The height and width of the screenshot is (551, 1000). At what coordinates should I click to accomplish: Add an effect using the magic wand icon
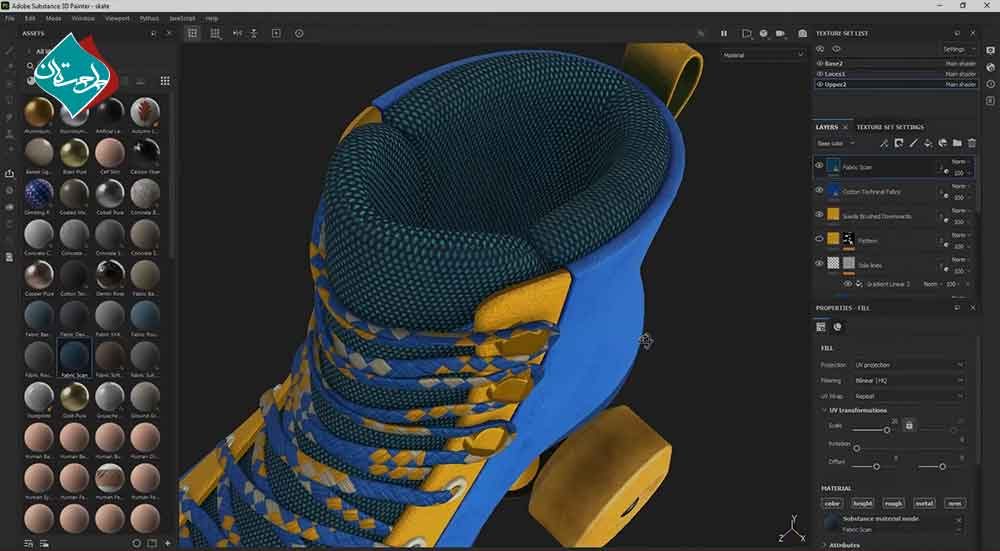[884, 143]
